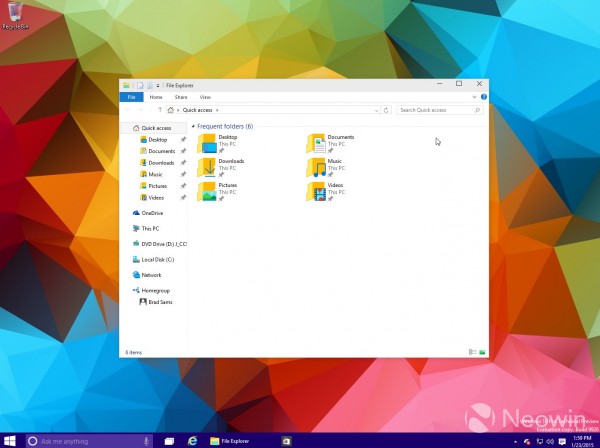Screen dimensions: 600x448
Task: Click the Help question mark icon
Action: pos(483,97)
